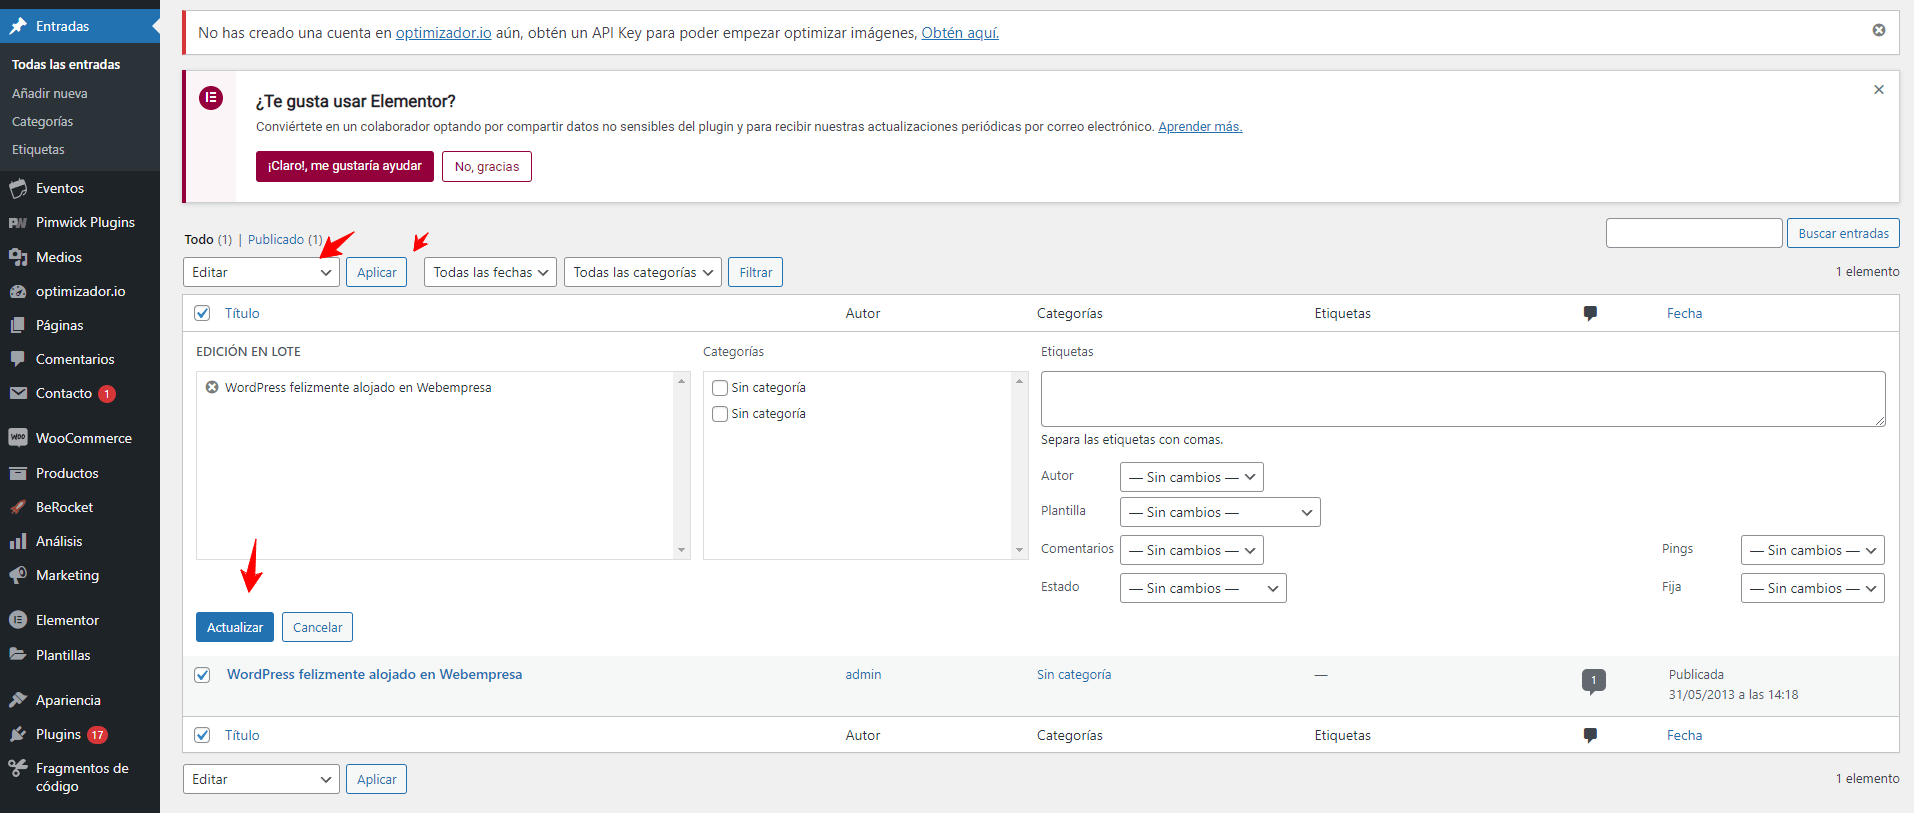Open the Todas las categorías dropdown
Viewport: 1914px width, 813px height.
tap(643, 272)
